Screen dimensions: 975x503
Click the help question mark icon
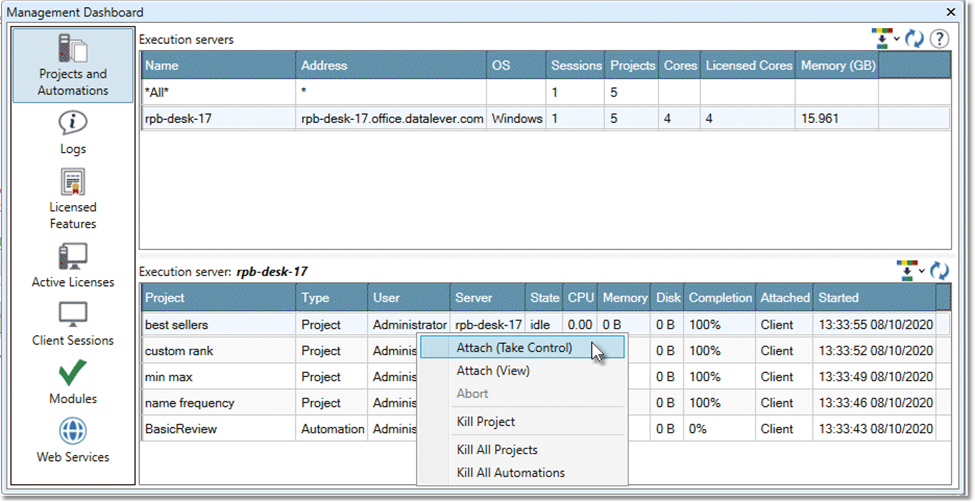939,39
